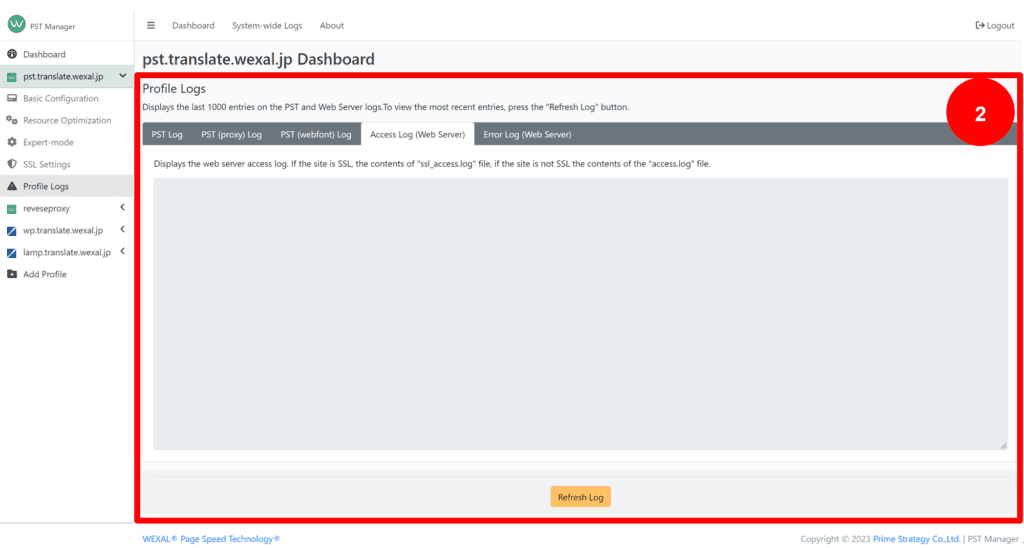Select Expert-mode in the sidebar
Image resolution: width=1024 pixels, height=548 pixels.
[x=48, y=142]
